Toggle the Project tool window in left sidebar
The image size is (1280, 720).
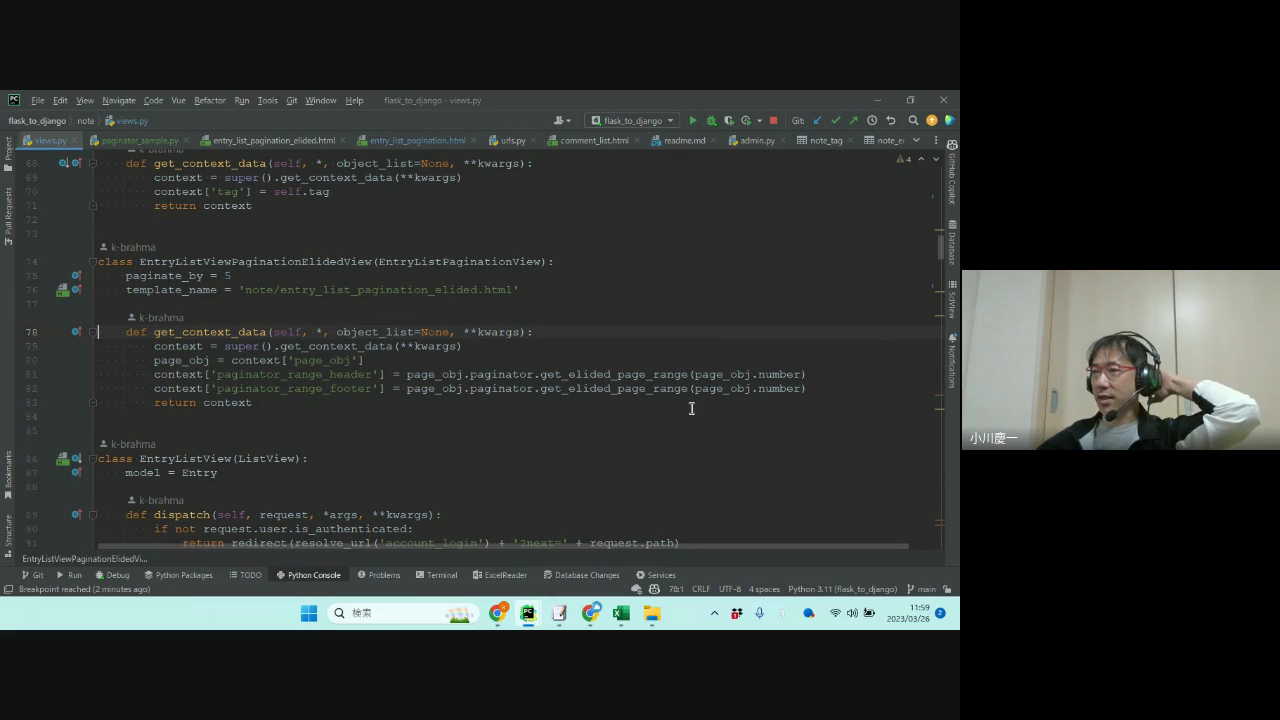click(x=8, y=149)
